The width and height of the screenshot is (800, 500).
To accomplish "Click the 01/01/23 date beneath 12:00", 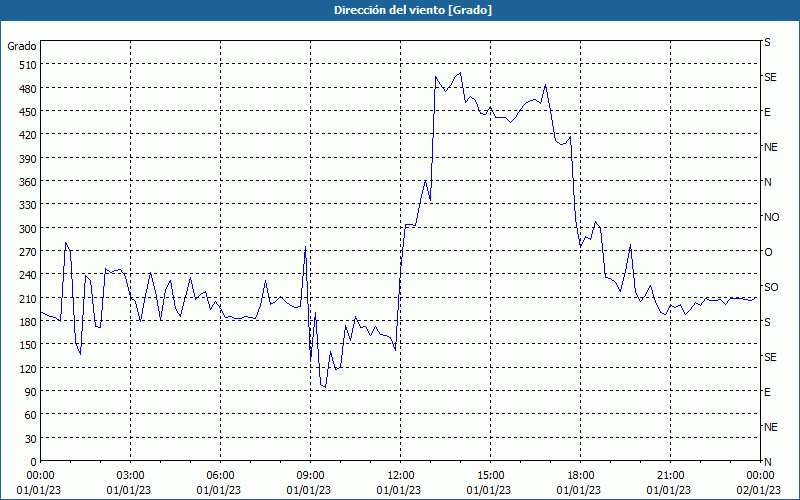I will coord(399,490).
